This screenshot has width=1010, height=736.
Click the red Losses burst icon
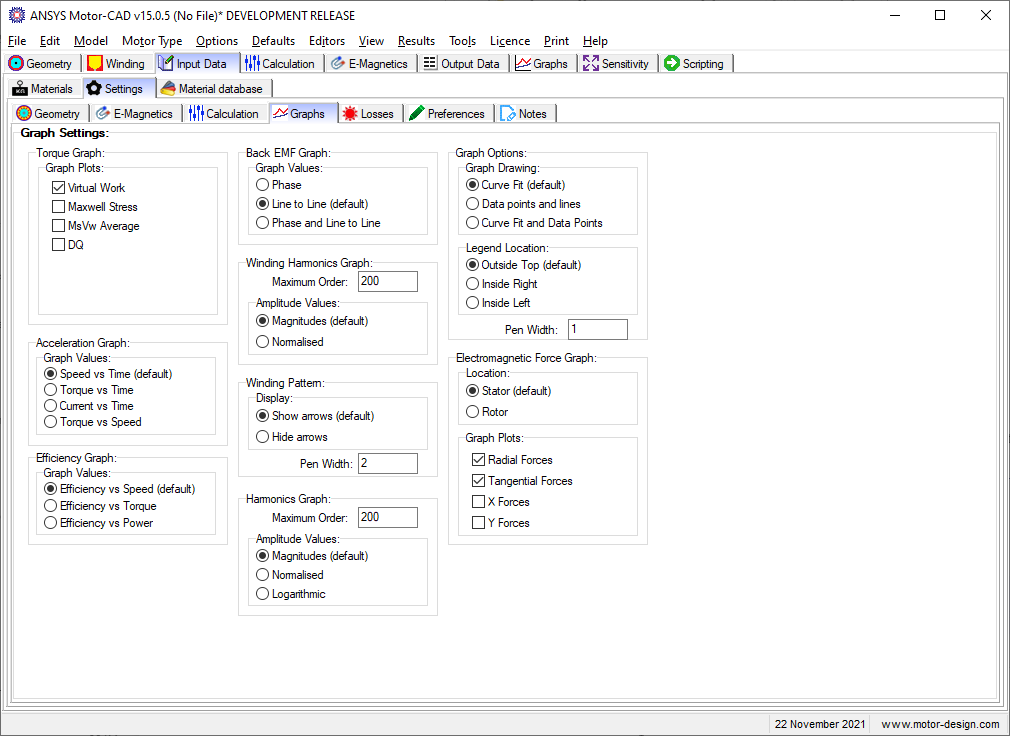click(x=350, y=113)
